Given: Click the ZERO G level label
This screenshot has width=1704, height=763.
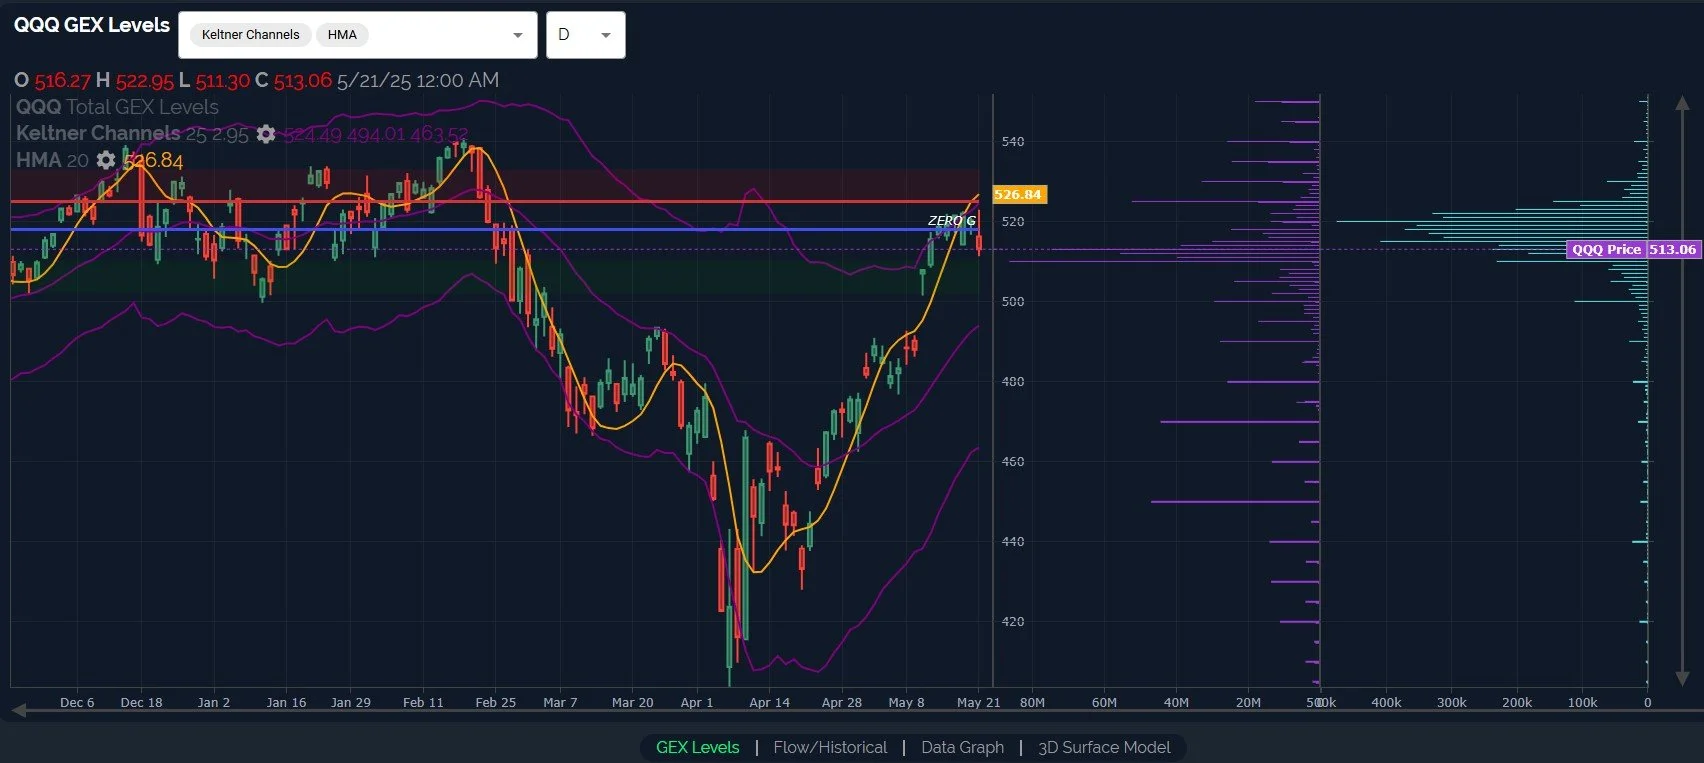Looking at the screenshot, I should (951, 221).
